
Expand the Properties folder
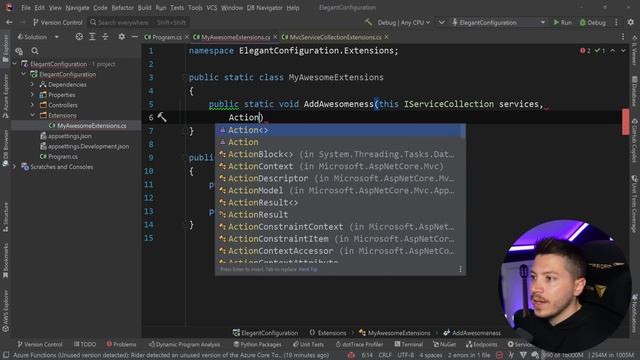point(33,95)
